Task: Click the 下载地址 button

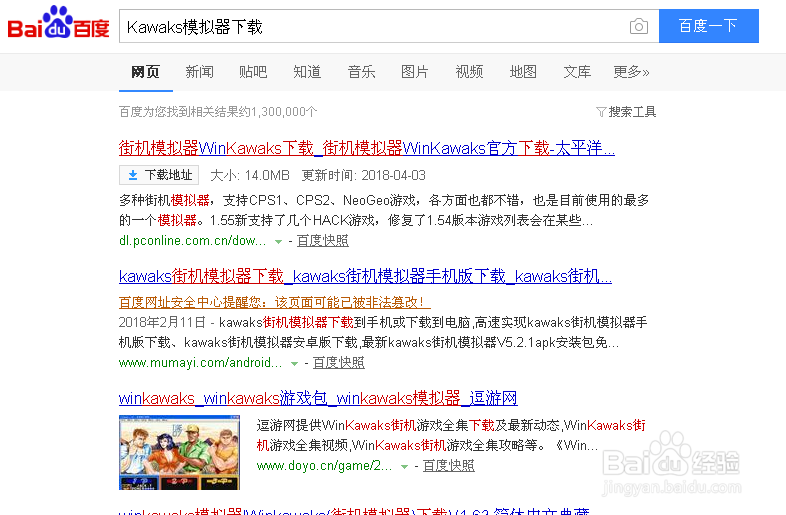Action: tap(159, 175)
